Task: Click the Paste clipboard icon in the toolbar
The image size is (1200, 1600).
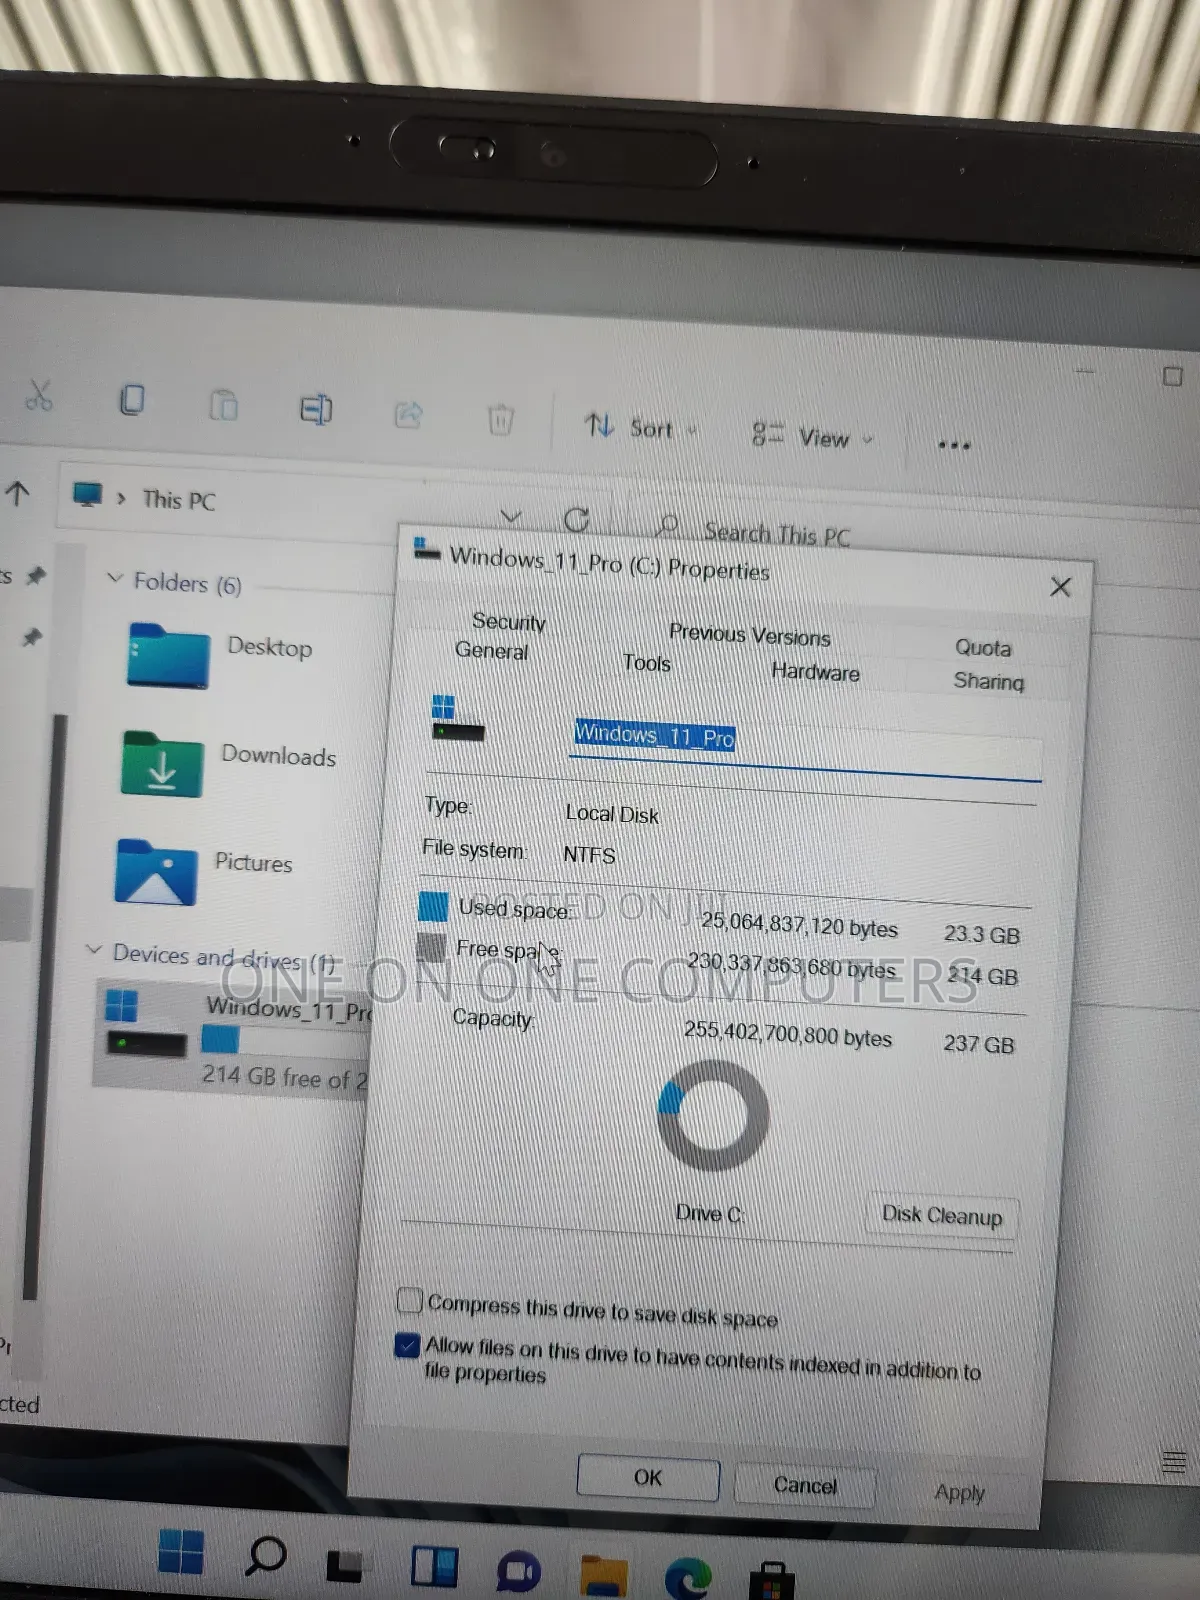Action: tap(224, 405)
